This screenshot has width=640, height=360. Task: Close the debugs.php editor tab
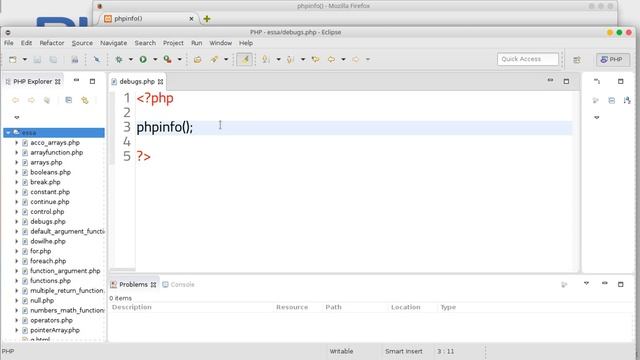click(x=160, y=82)
